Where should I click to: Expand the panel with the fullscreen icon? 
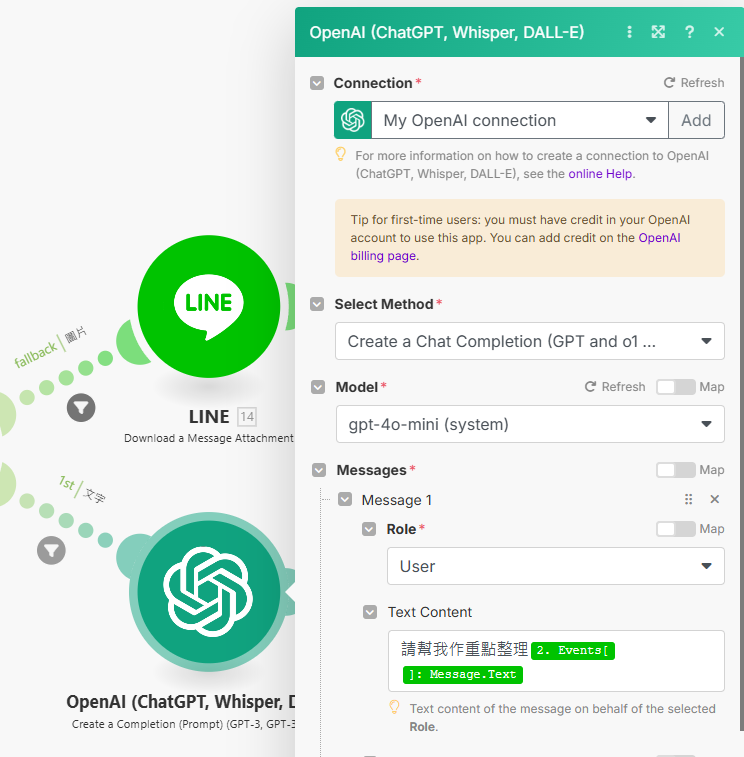659,32
